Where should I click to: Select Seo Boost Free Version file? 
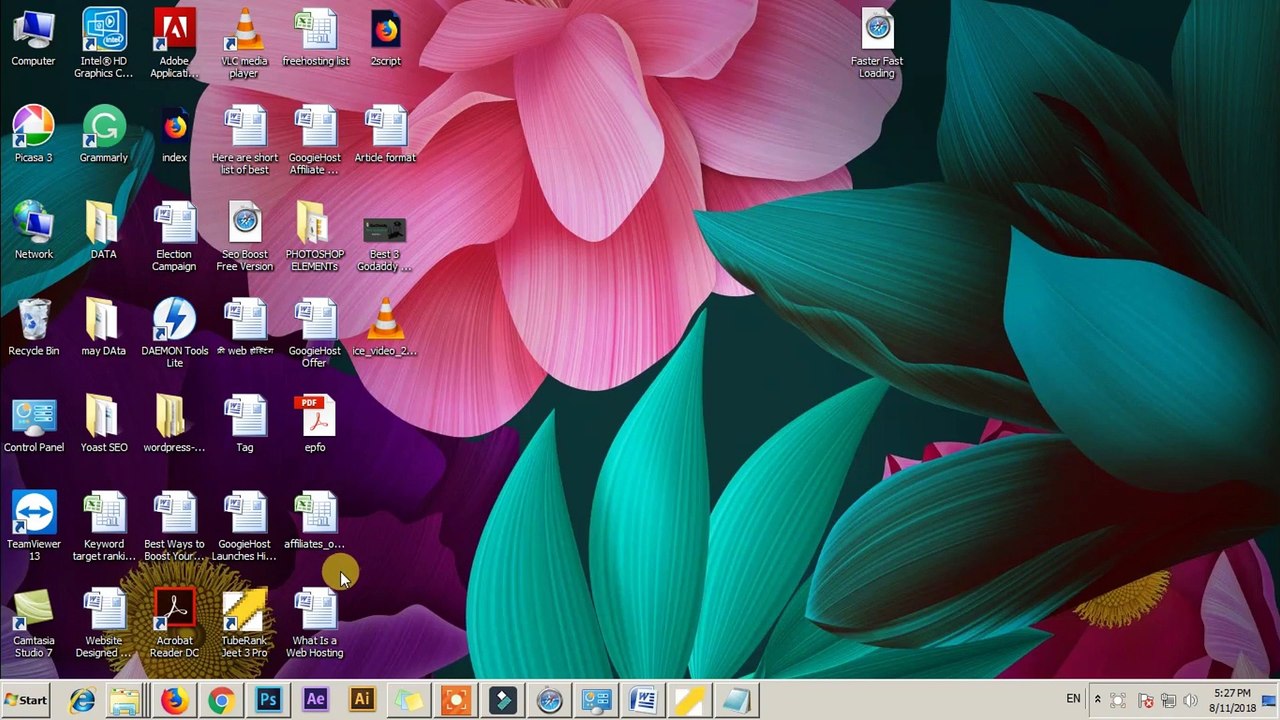tap(244, 237)
